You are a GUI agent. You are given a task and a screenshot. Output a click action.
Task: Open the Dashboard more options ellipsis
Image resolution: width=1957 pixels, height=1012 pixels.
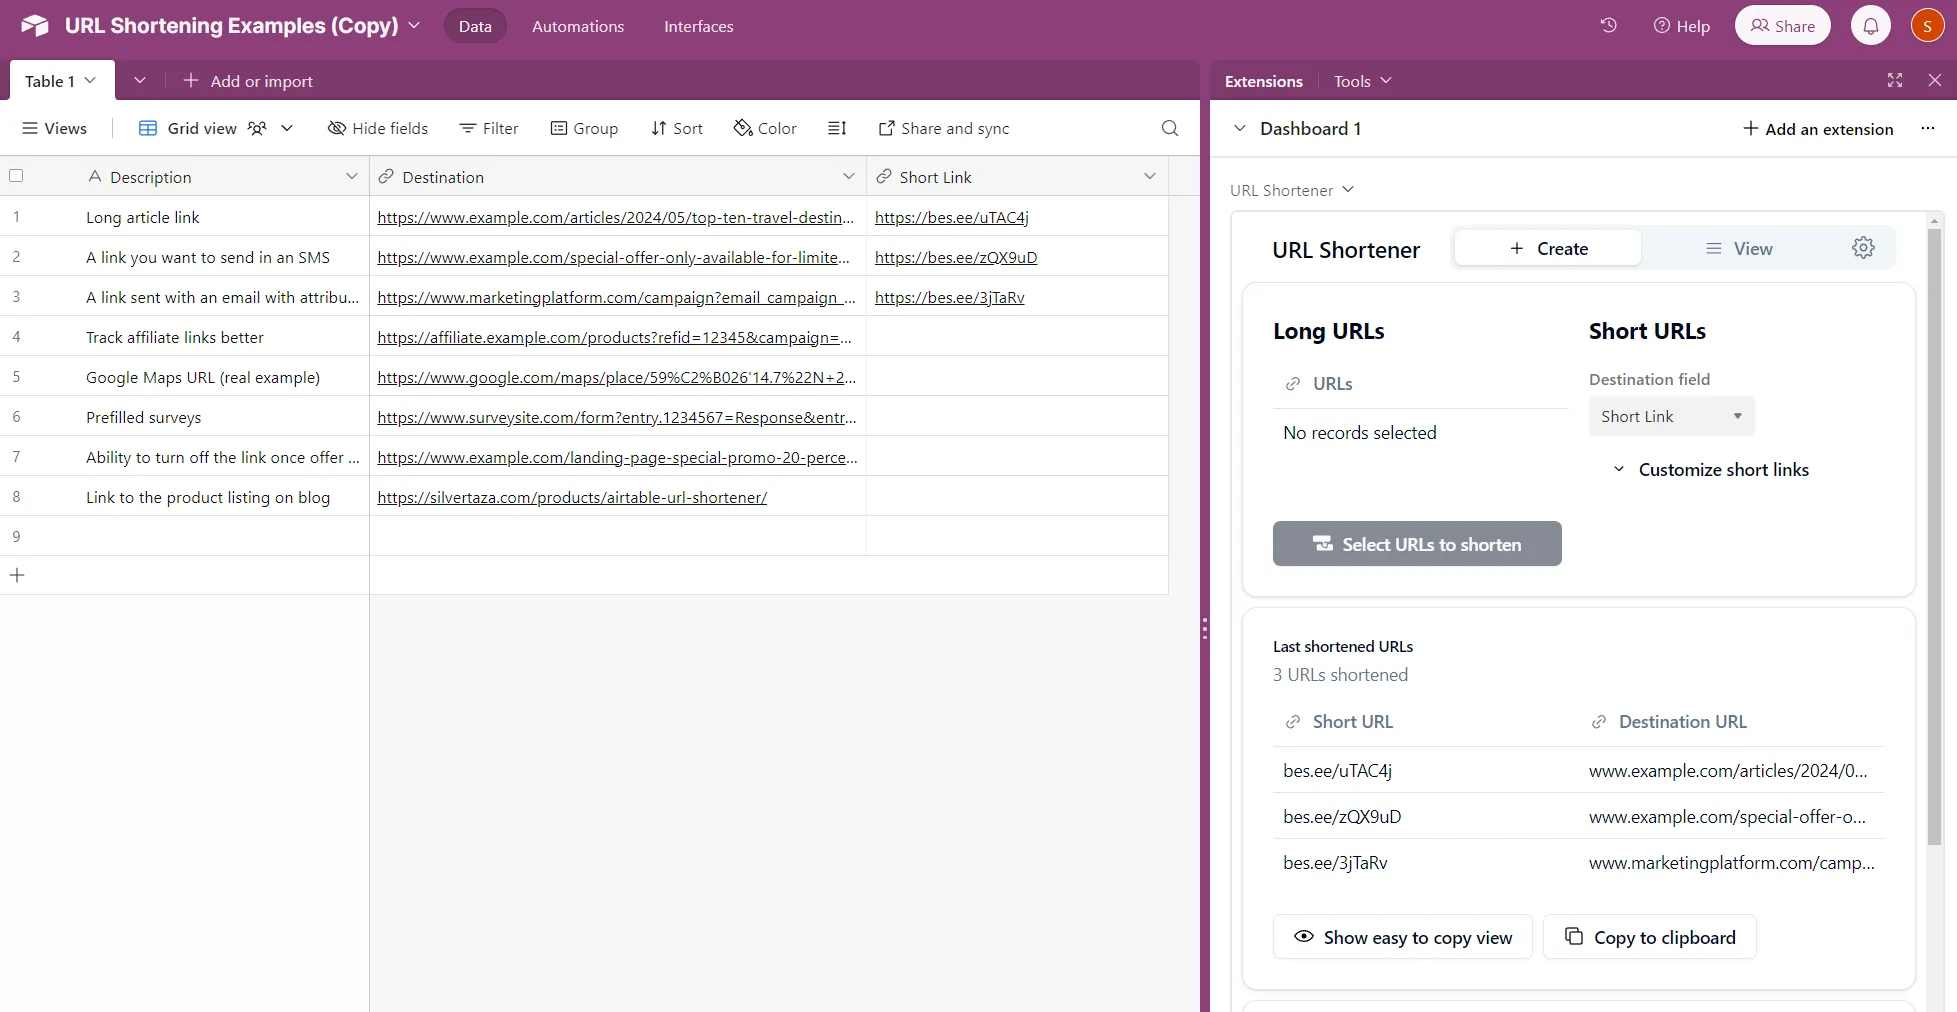tap(1927, 128)
